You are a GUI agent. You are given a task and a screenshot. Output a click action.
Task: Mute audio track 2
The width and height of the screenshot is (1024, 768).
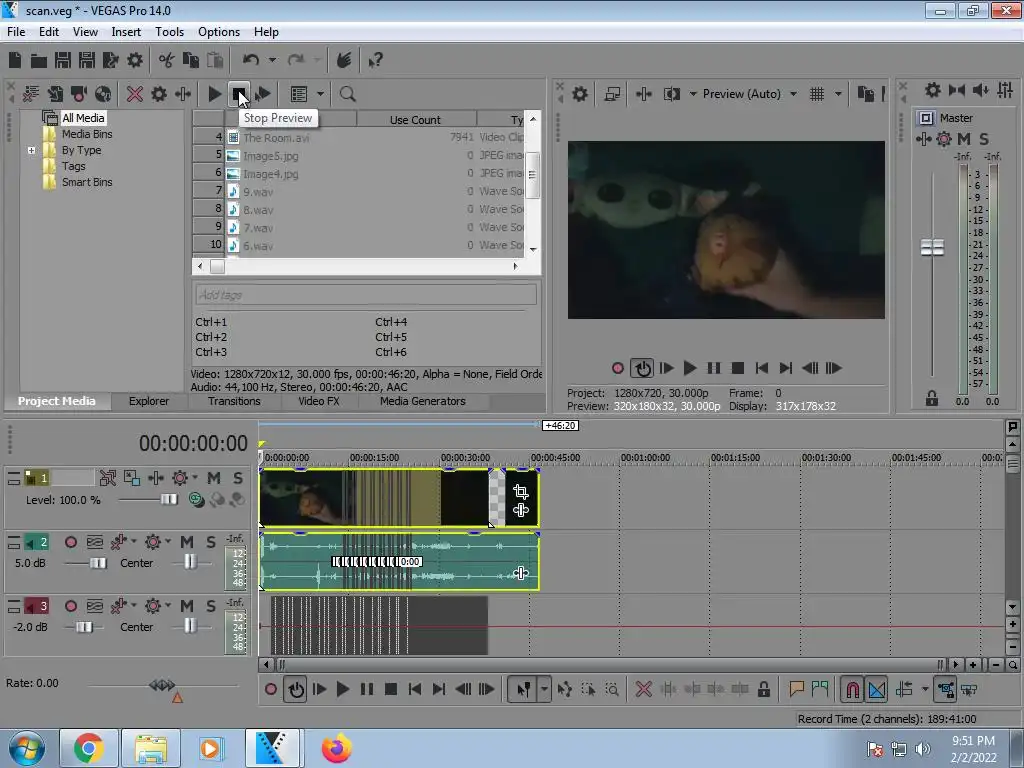187,542
